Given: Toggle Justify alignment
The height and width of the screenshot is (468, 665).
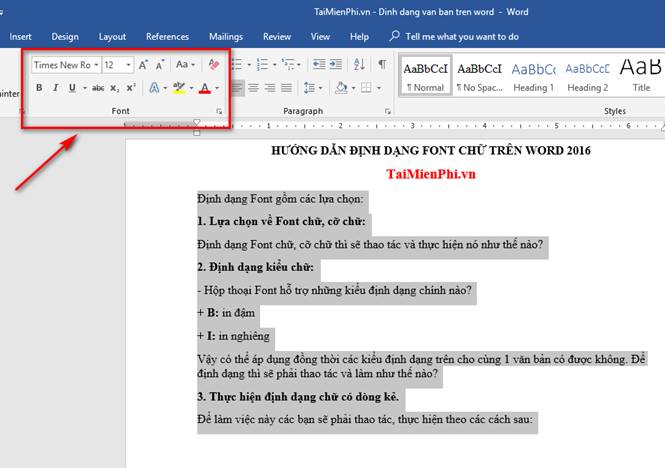Looking at the screenshot, I should (x=287, y=88).
